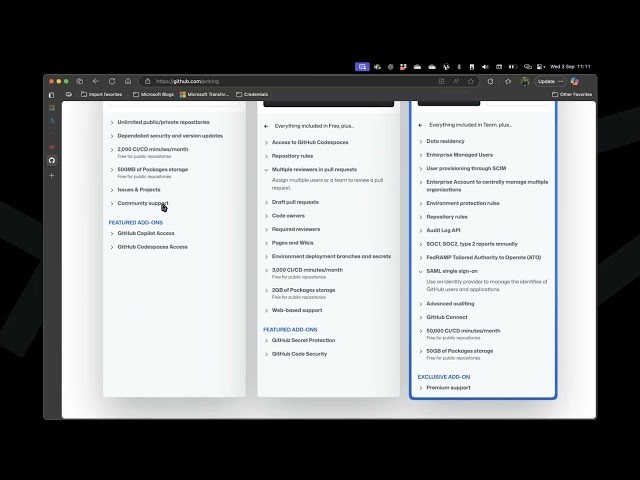Expand Community support item
640x480 pixels.
[x=139, y=203]
